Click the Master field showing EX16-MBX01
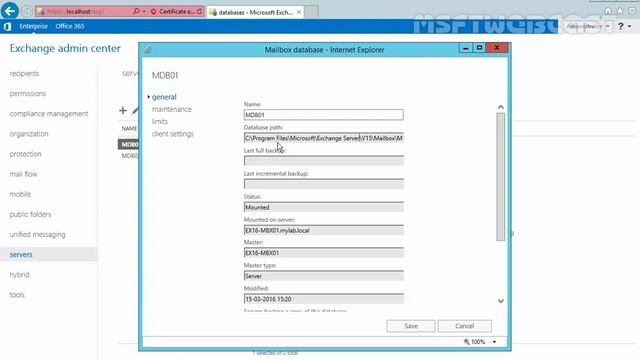 click(324, 253)
